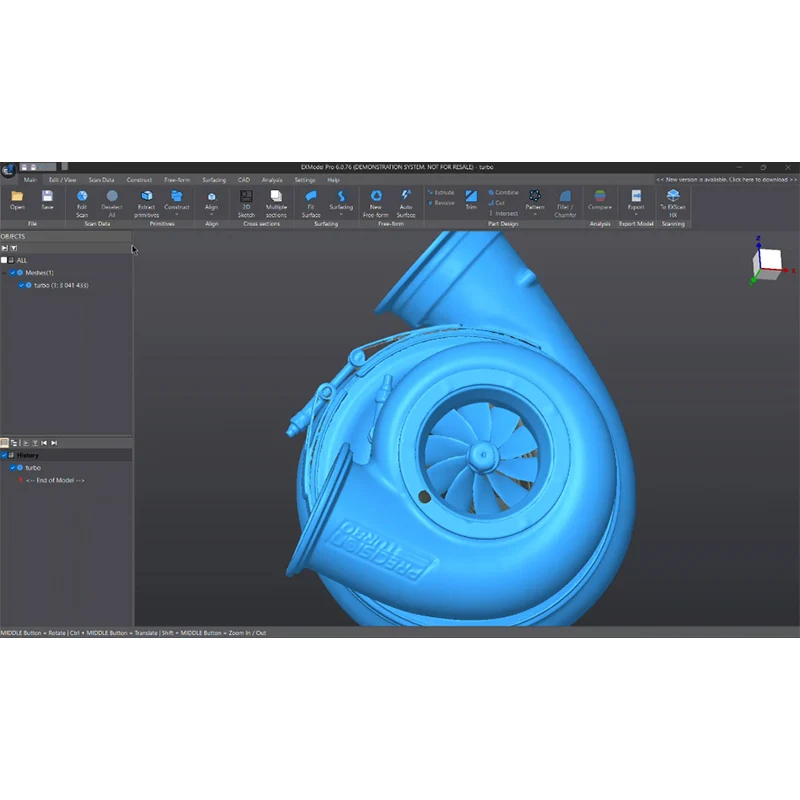This screenshot has height=800, width=800.
Task: Select the Extrude command
Action: point(441,192)
